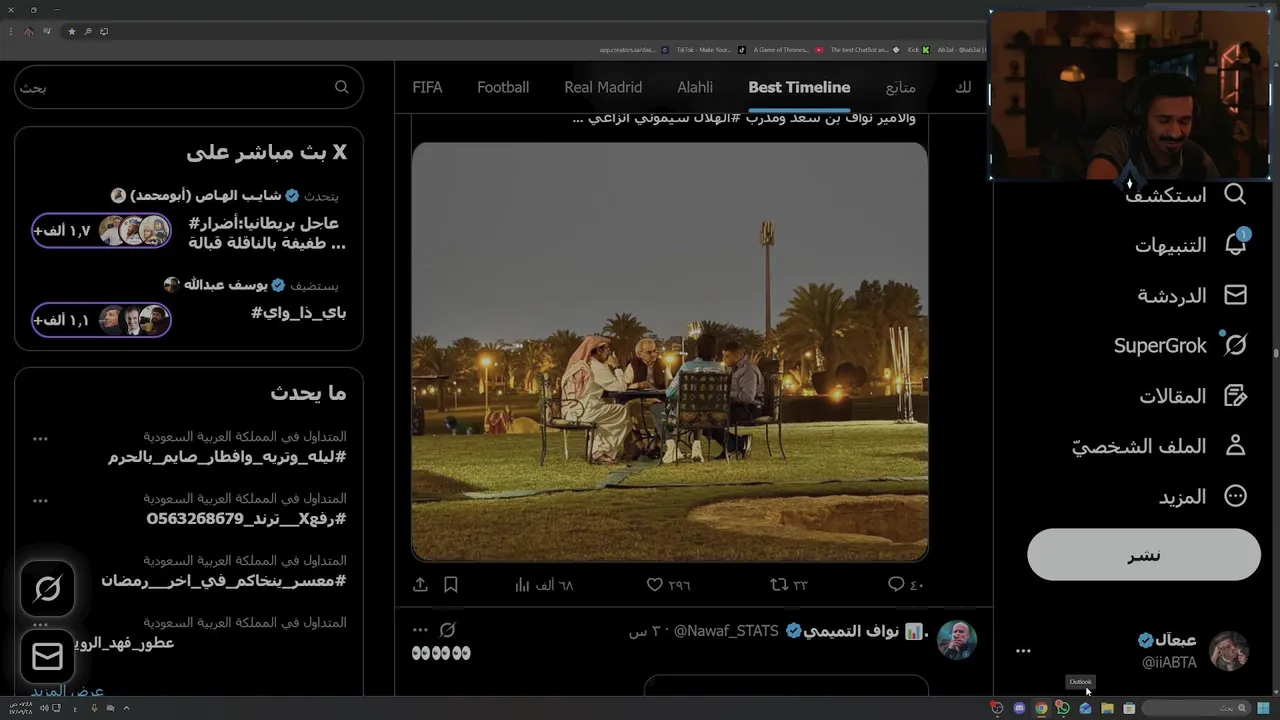Open WhatsApp from the taskbar
This screenshot has height=720, width=1280.
(x=1062, y=708)
